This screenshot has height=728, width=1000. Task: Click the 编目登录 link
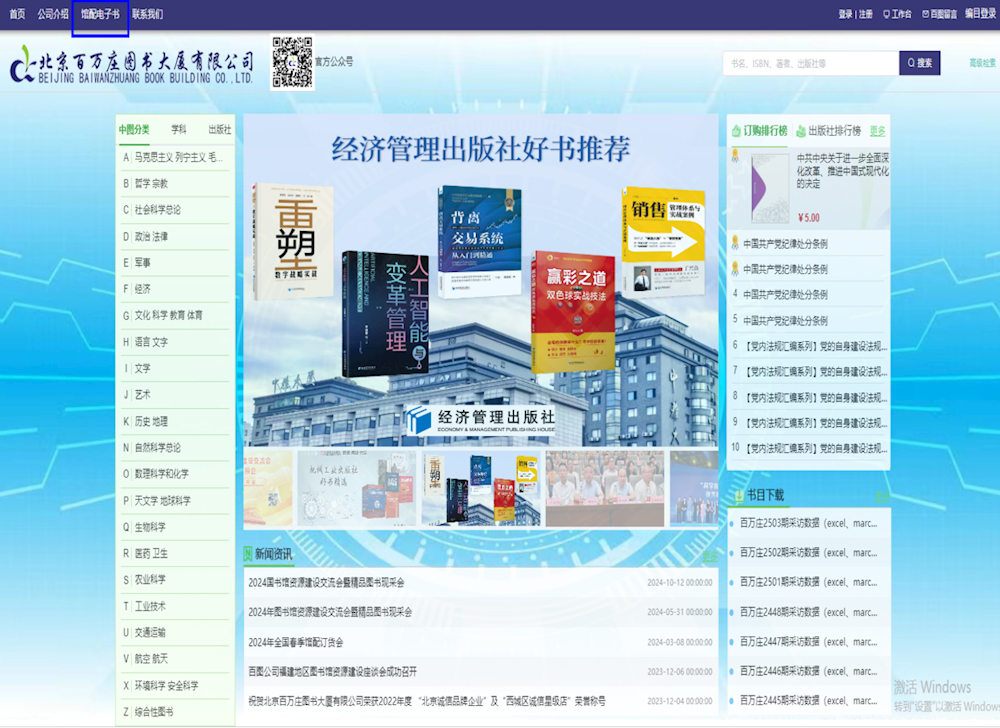tap(980, 13)
